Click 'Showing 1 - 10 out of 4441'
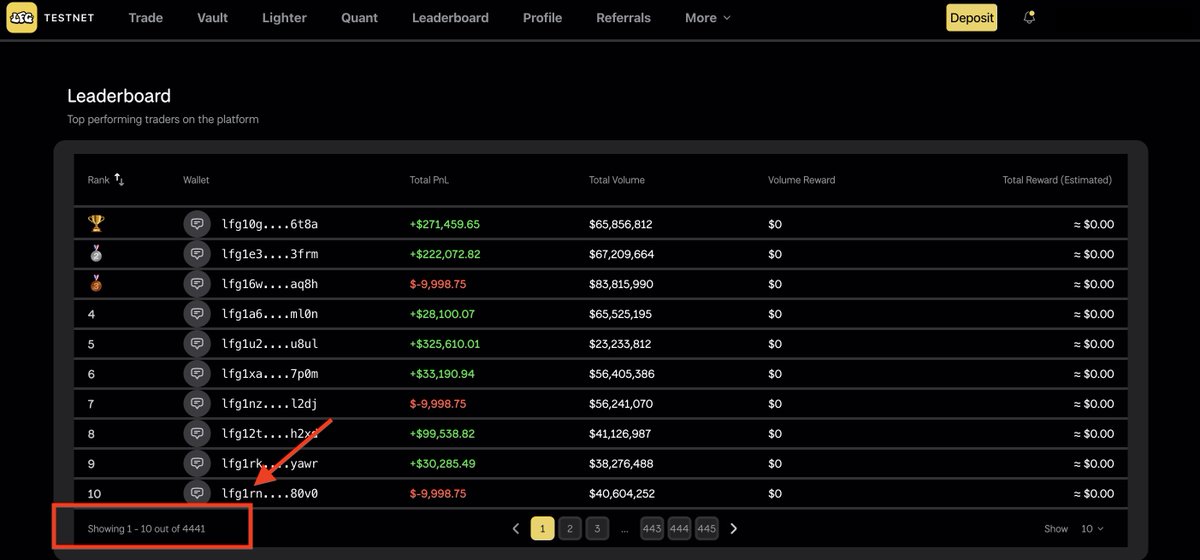The width and height of the screenshot is (1200, 560). click(147, 528)
